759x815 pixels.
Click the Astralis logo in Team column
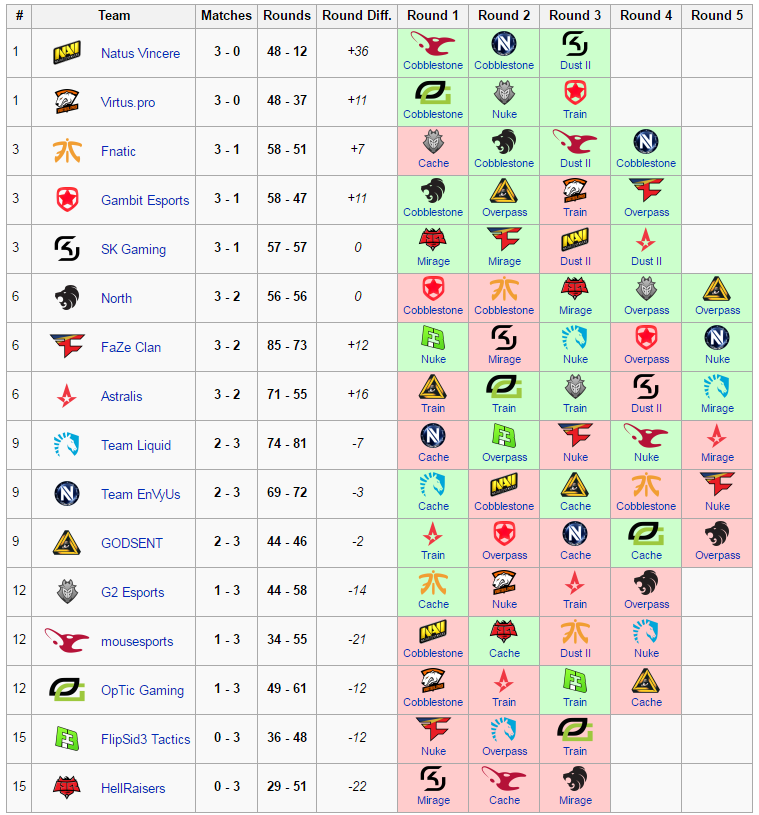67,396
